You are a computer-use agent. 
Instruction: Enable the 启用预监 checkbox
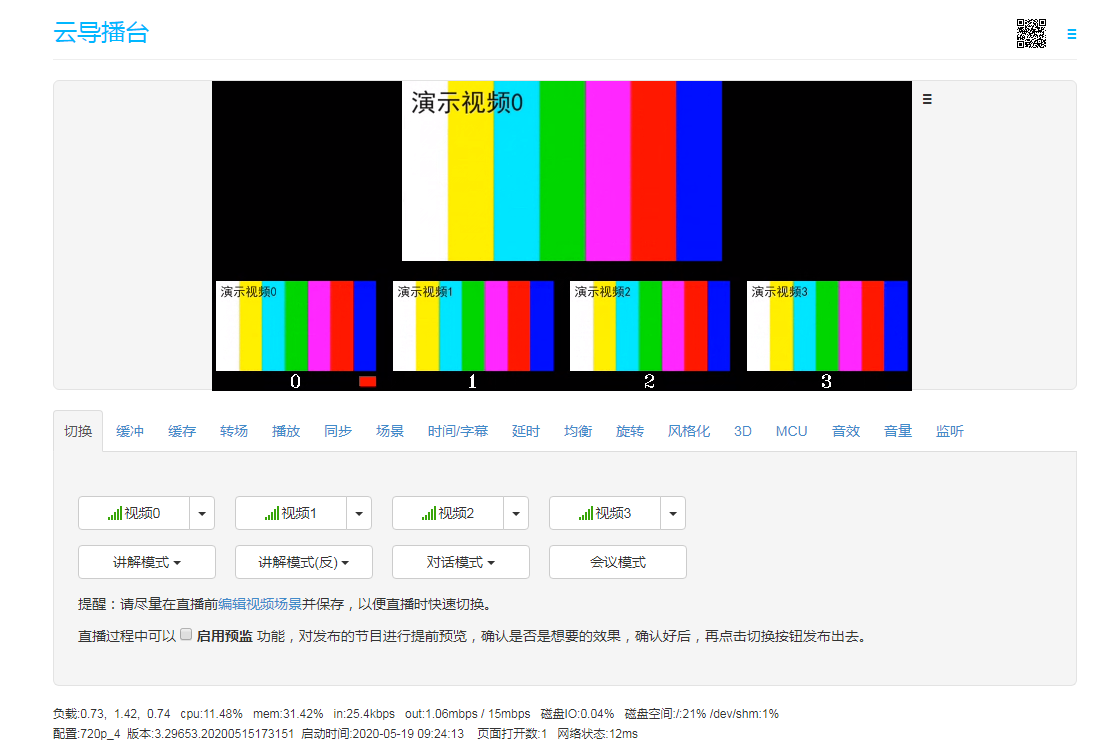click(186, 634)
